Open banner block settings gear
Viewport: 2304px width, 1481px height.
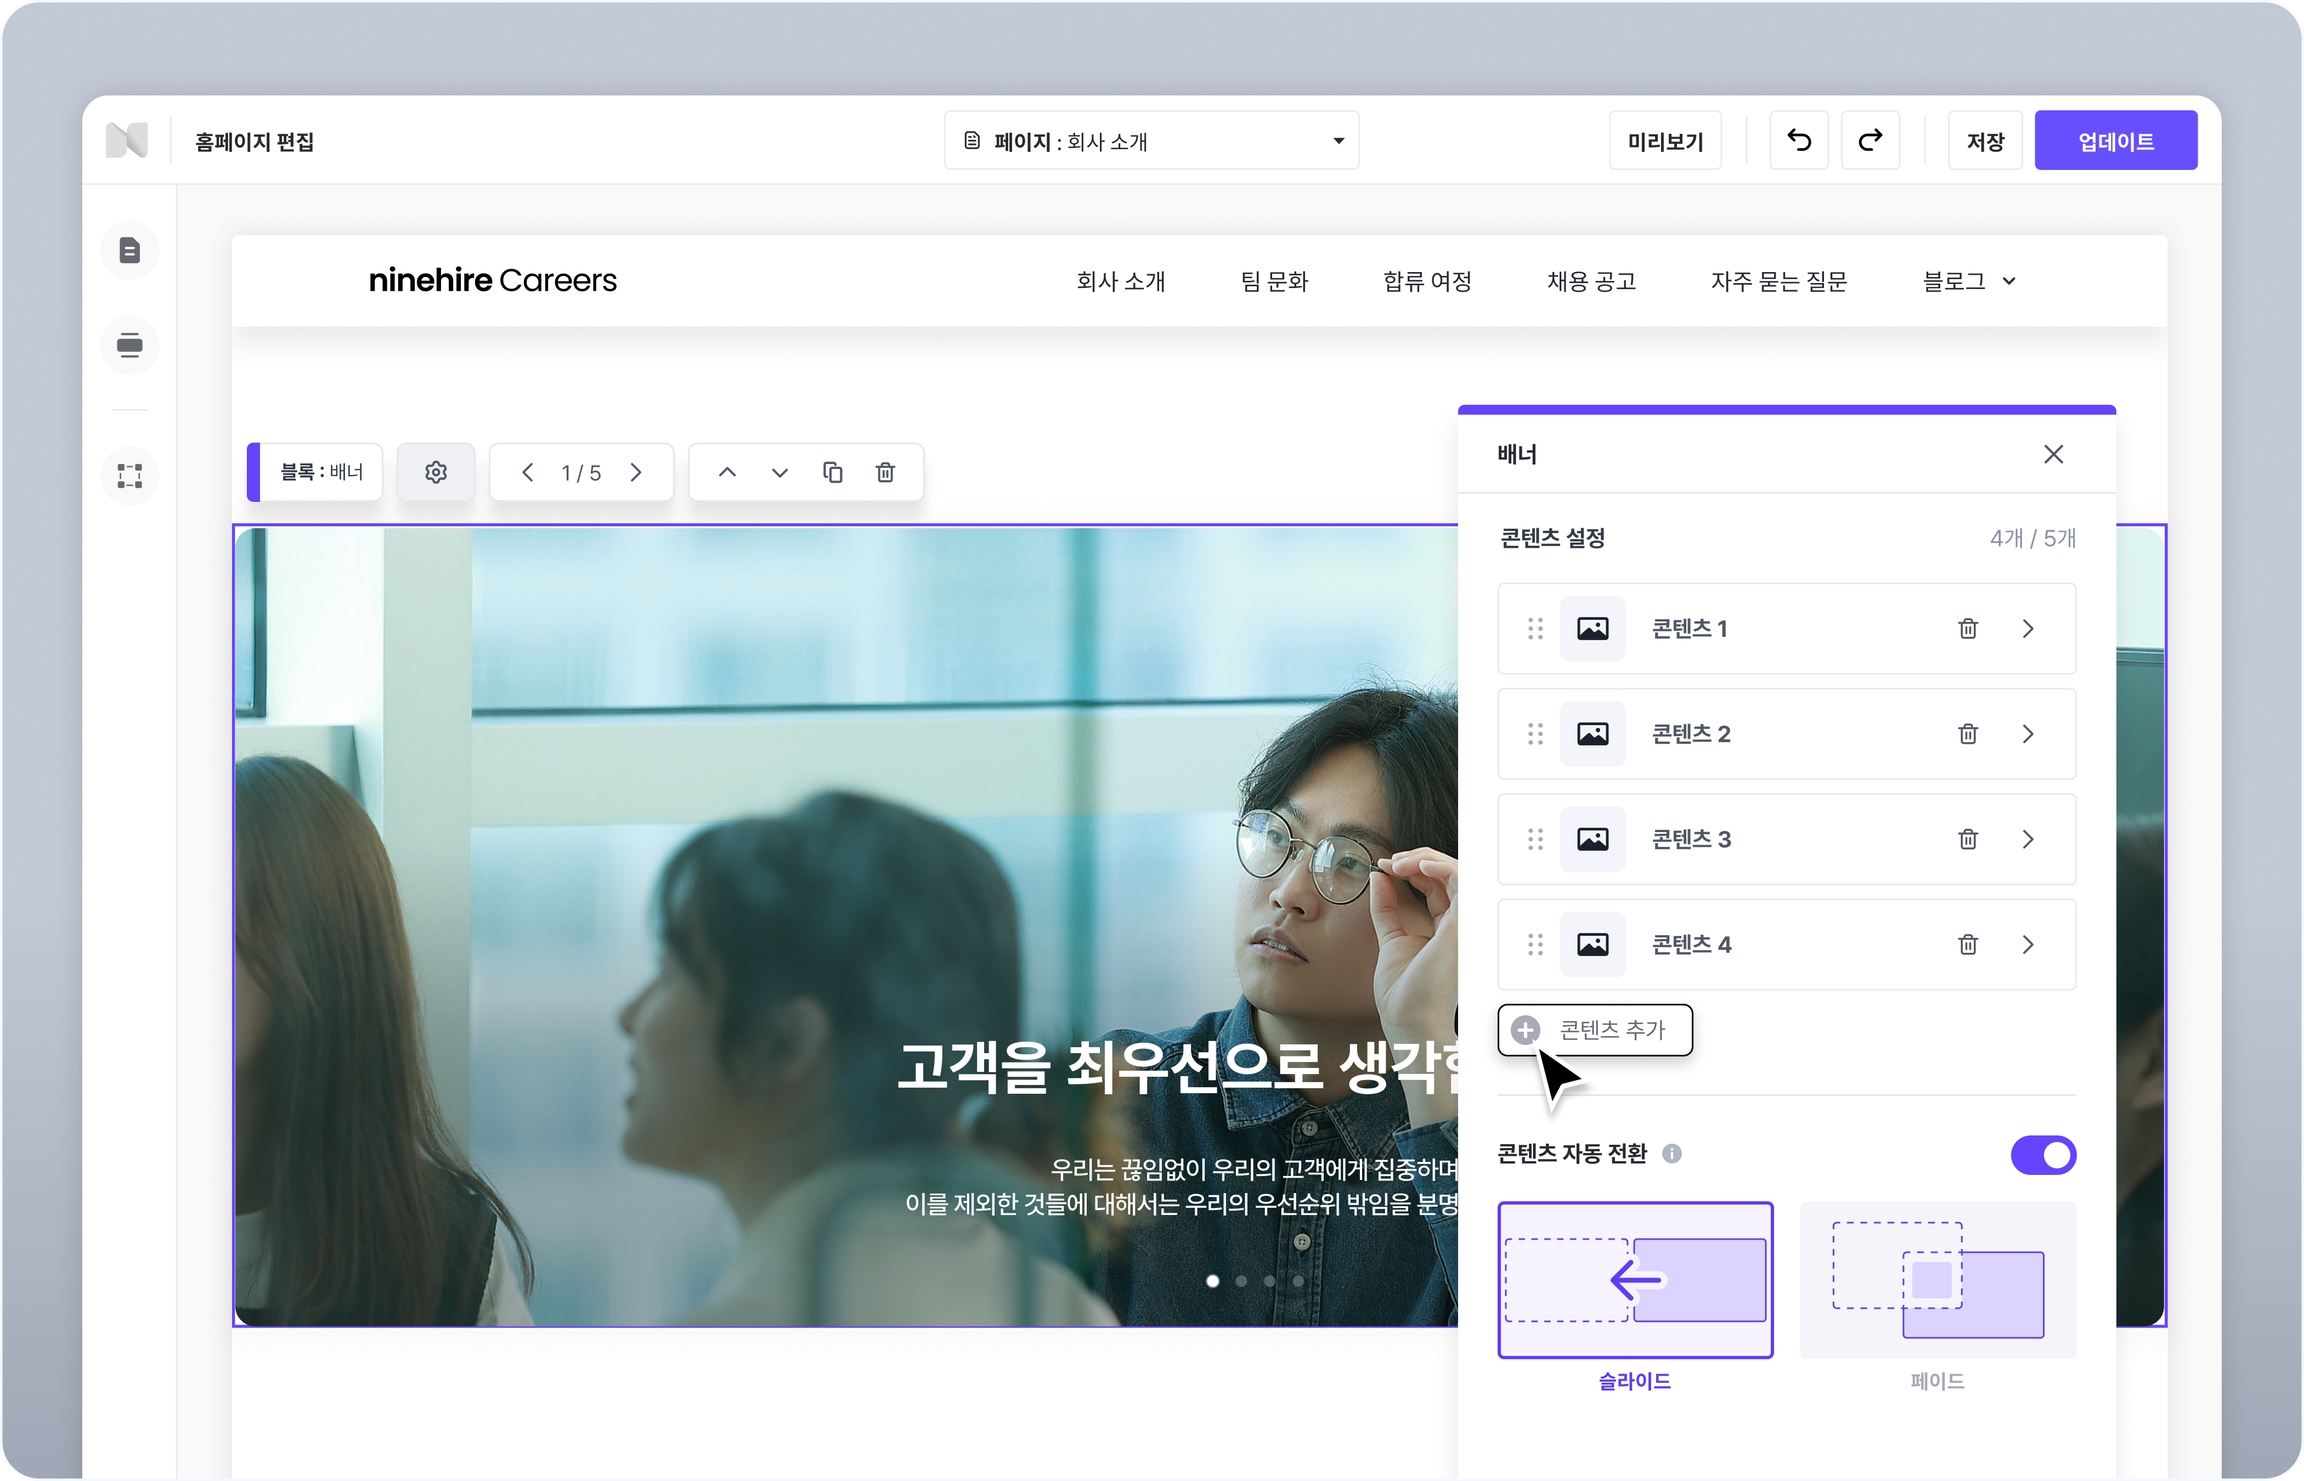[x=436, y=472]
